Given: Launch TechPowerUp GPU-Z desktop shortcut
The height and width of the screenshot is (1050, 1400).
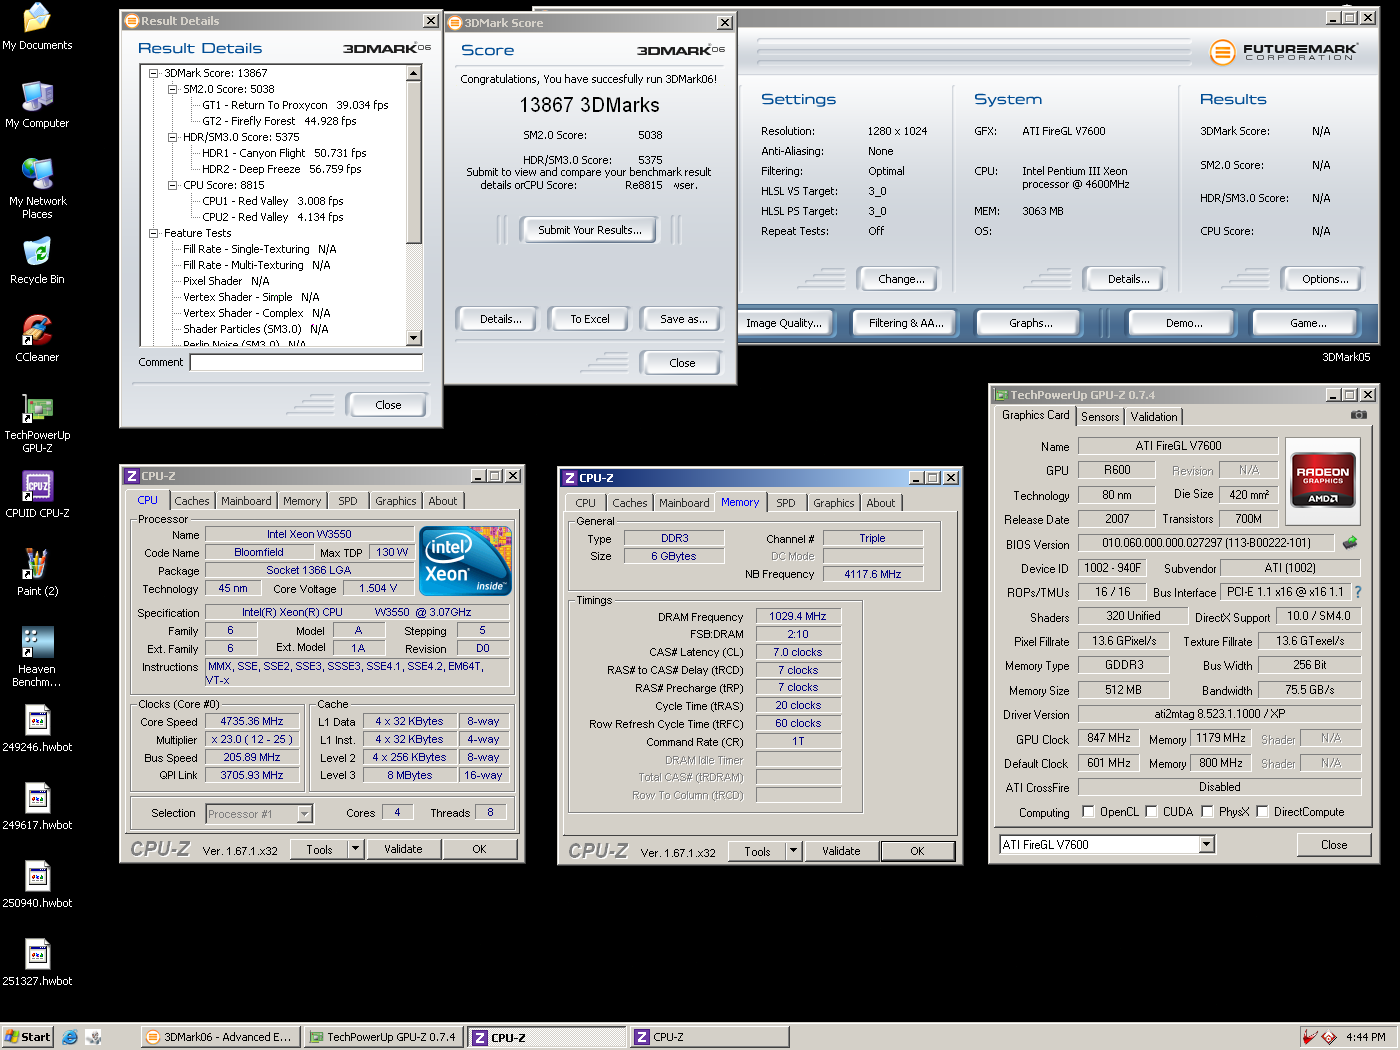Looking at the screenshot, I should [37, 423].
